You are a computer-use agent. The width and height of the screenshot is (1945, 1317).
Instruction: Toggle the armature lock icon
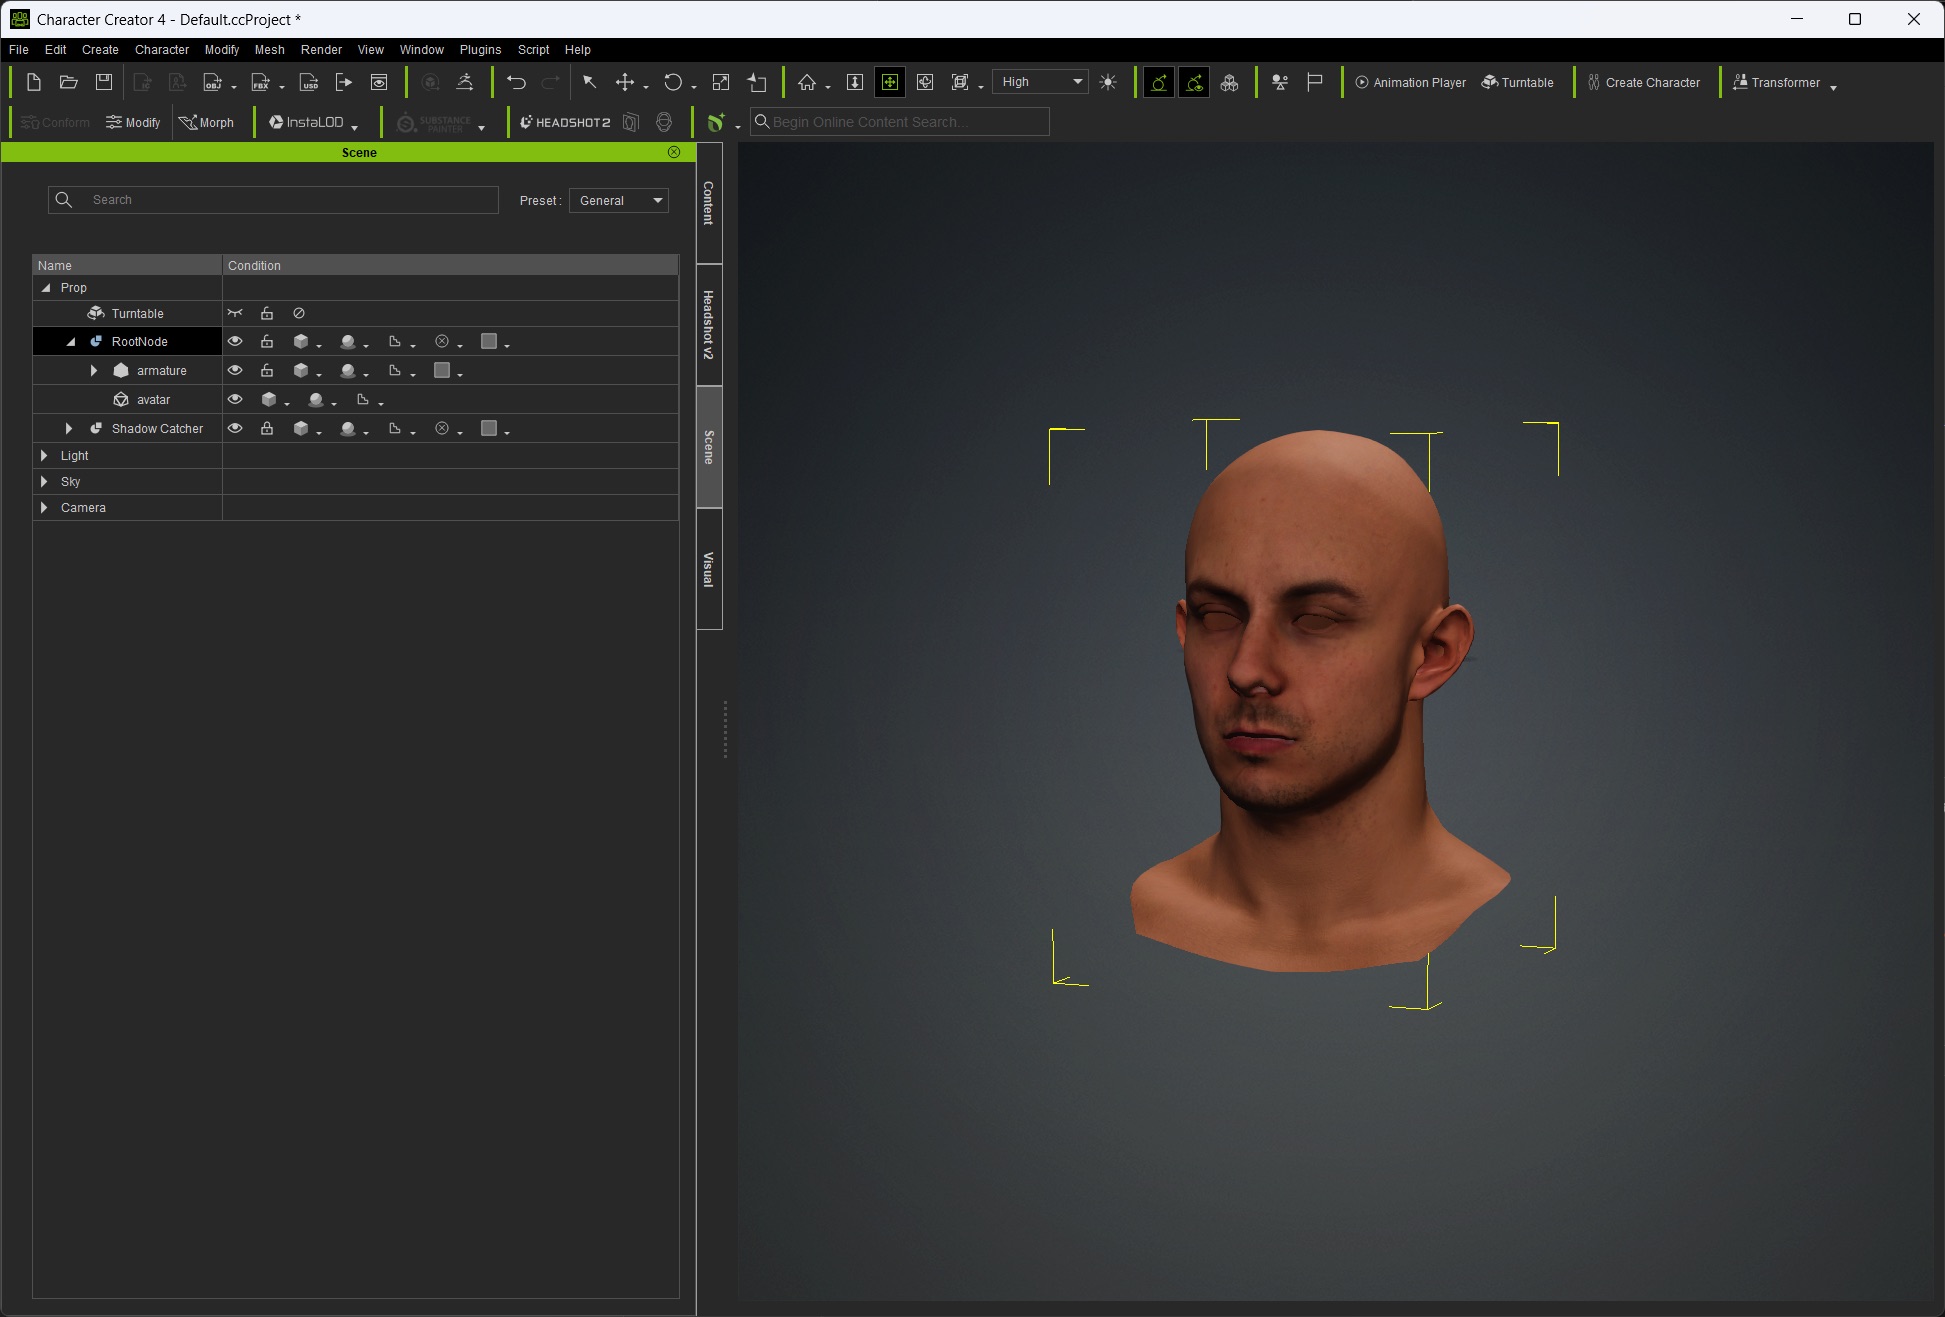(x=267, y=370)
